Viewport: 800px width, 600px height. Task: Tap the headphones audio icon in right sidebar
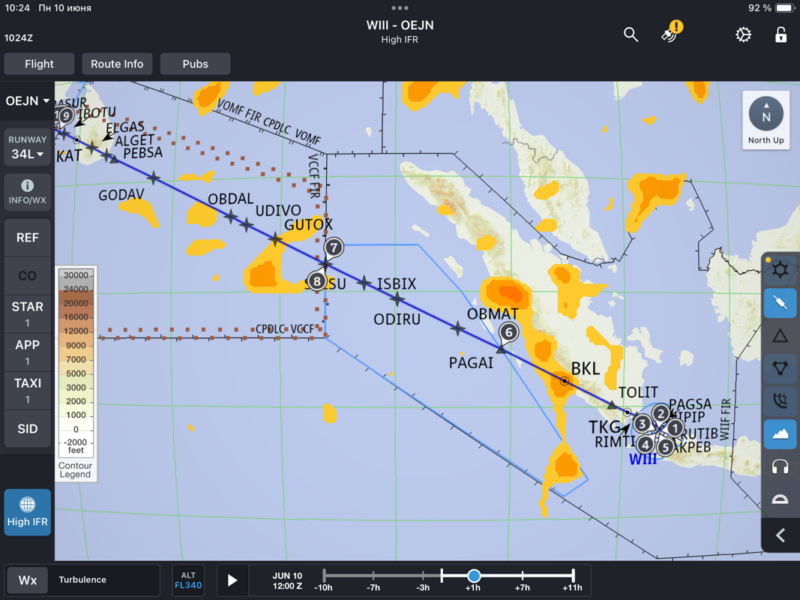pyautogui.click(x=780, y=468)
